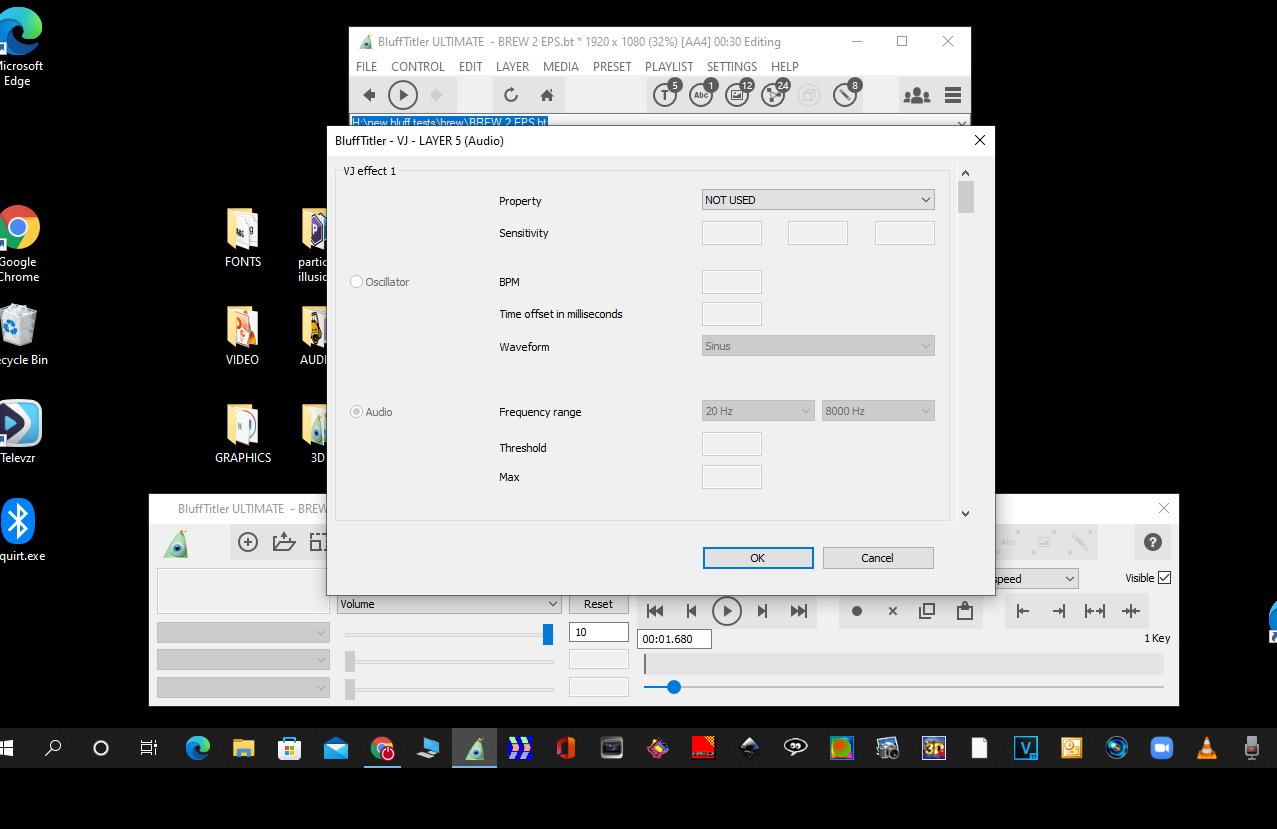The height and width of the screenshot is (829, 1277).
Task: Open the Property dropdown showing NOT USED
Action: [x=818, y=200]
